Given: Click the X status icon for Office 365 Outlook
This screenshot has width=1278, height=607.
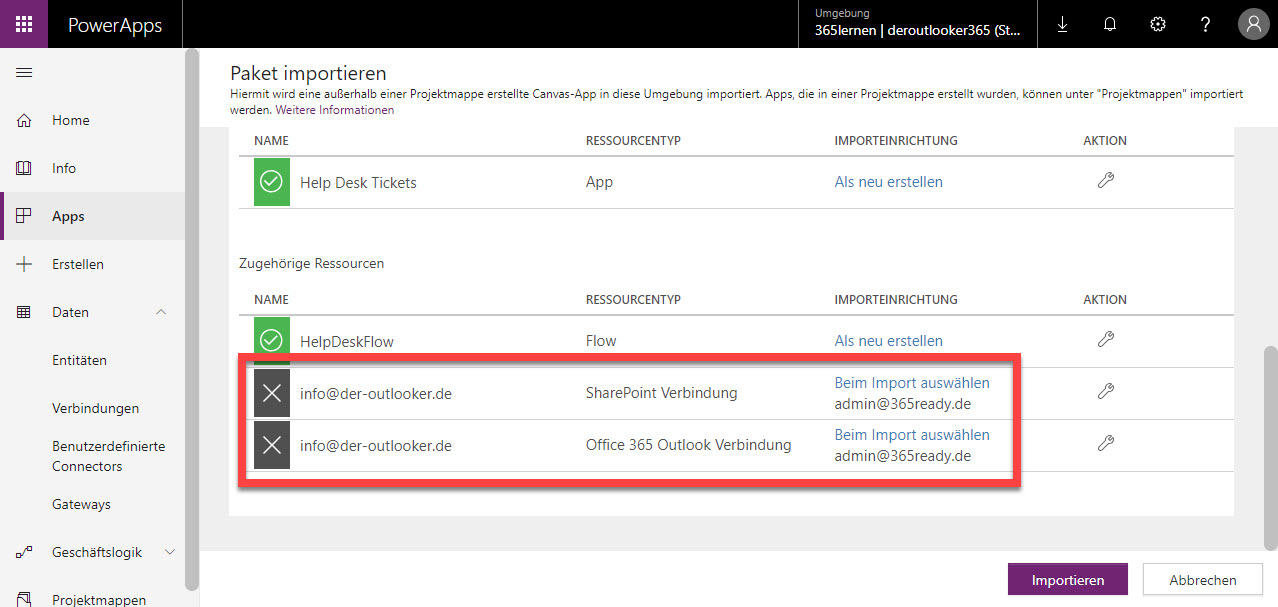Looking at the screenshot, I should coord(271,445).
